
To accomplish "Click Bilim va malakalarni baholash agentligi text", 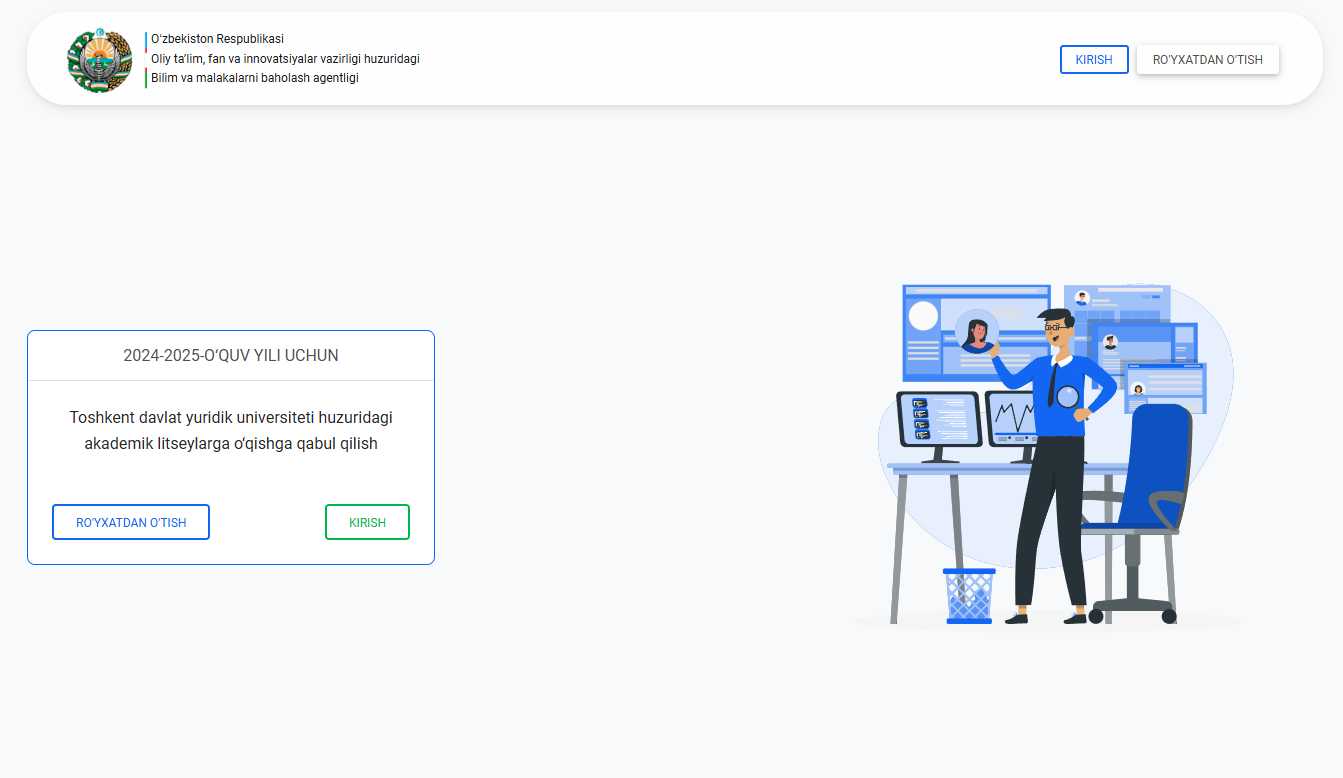I will (x=254, y=78).
